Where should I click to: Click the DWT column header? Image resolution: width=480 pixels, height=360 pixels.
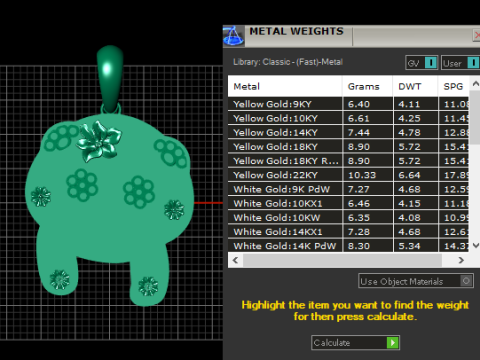pos(415,86)
